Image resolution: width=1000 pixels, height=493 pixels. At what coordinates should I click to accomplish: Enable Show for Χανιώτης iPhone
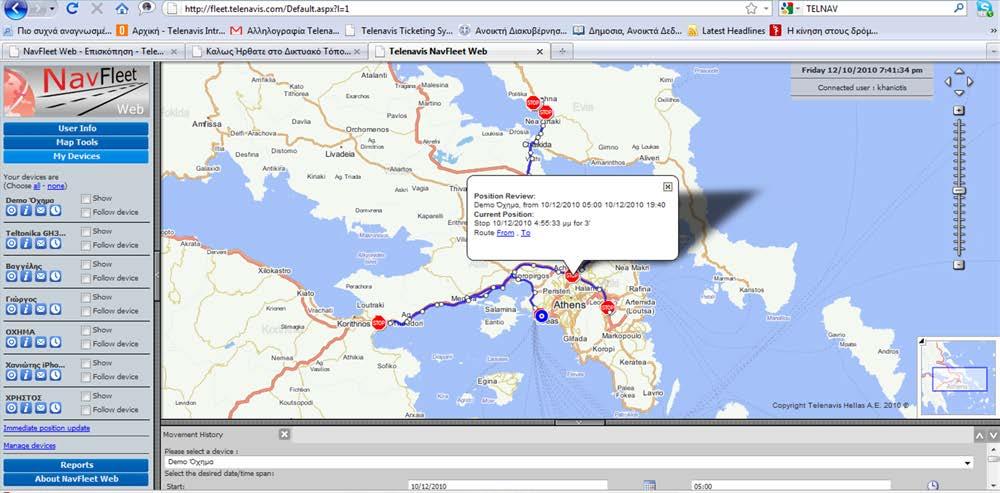(86, 363)
